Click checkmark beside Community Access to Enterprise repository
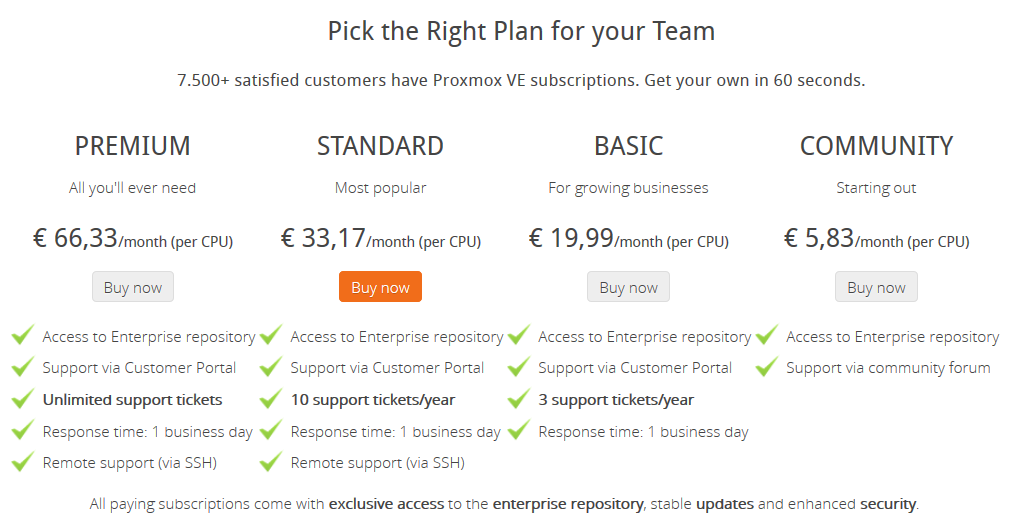This screenshot has height=522, width=1016. pos(767,335)
